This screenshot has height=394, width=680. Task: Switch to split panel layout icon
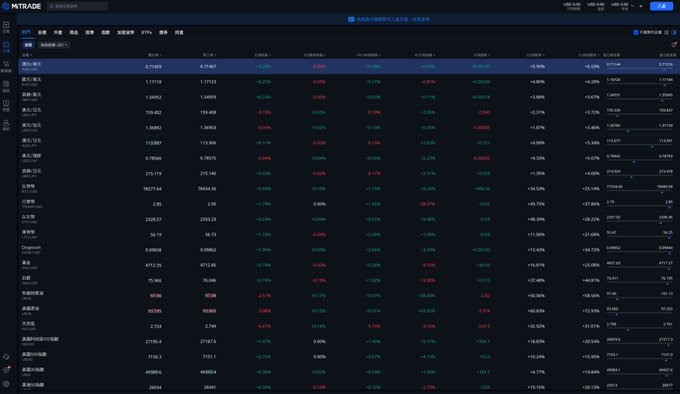(673, 33)
